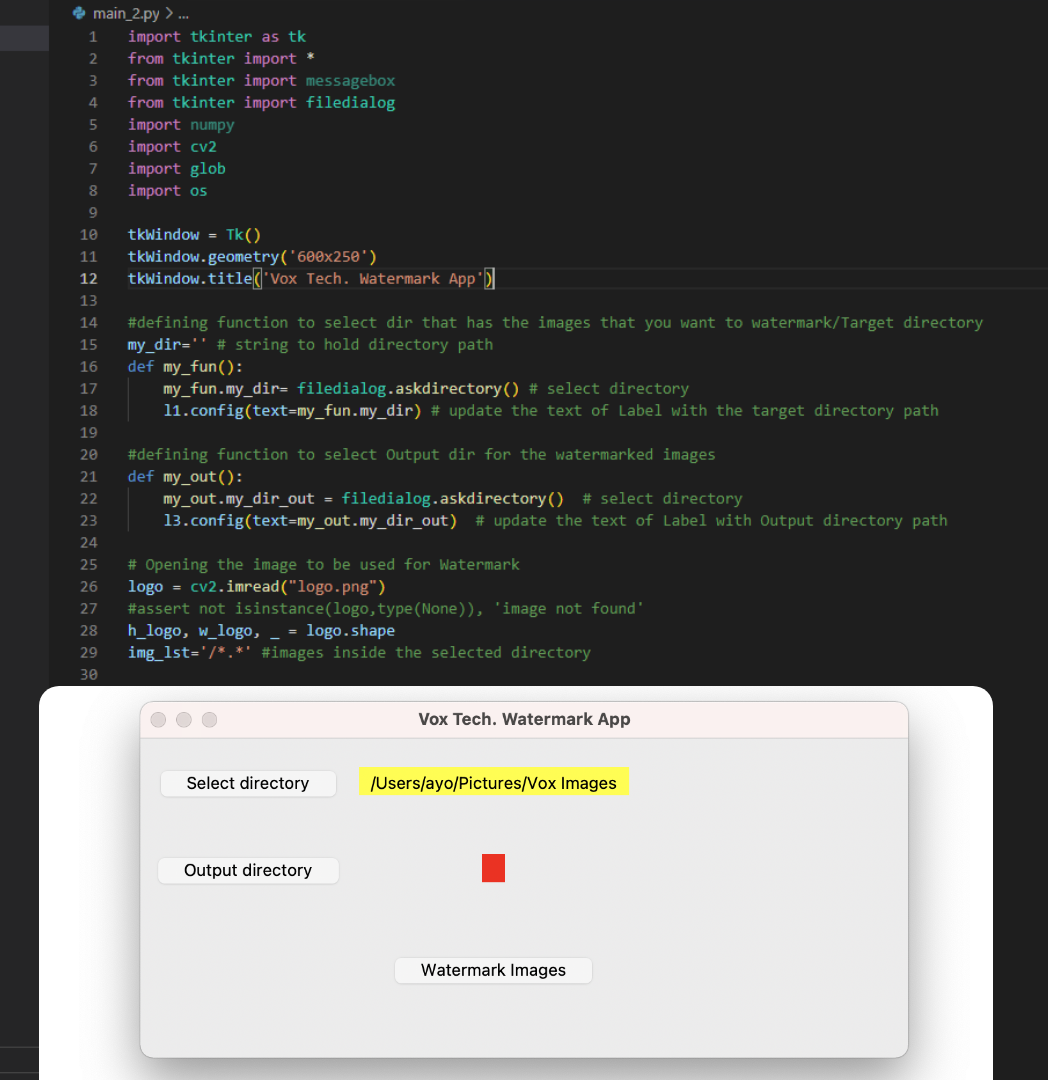This screenshot has width=1048, height=1080.
Task: Click the red square in the app
Action: pos(493,868)
